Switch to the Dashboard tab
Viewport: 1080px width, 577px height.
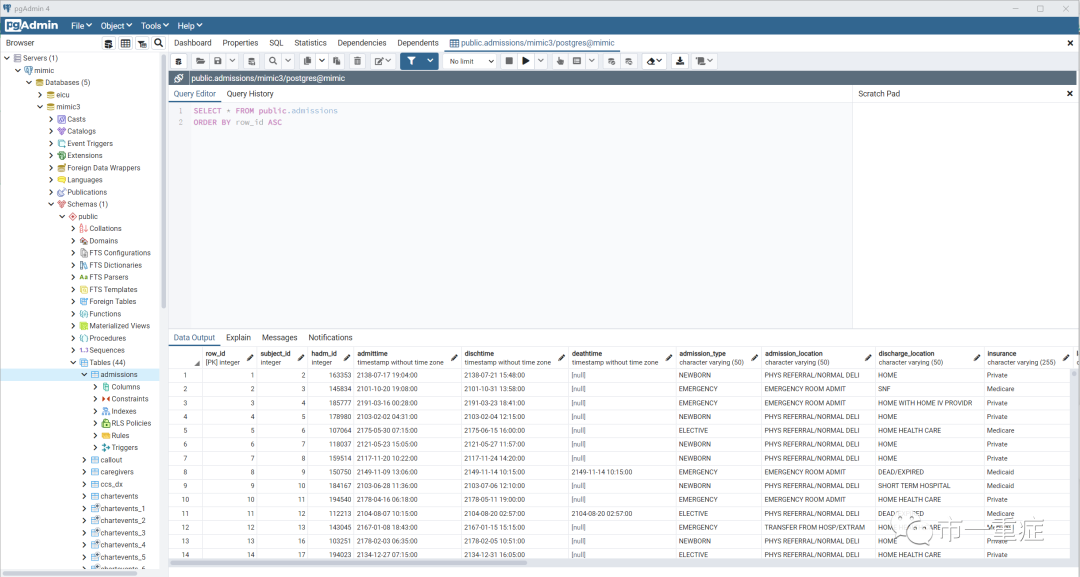[193, 43]
